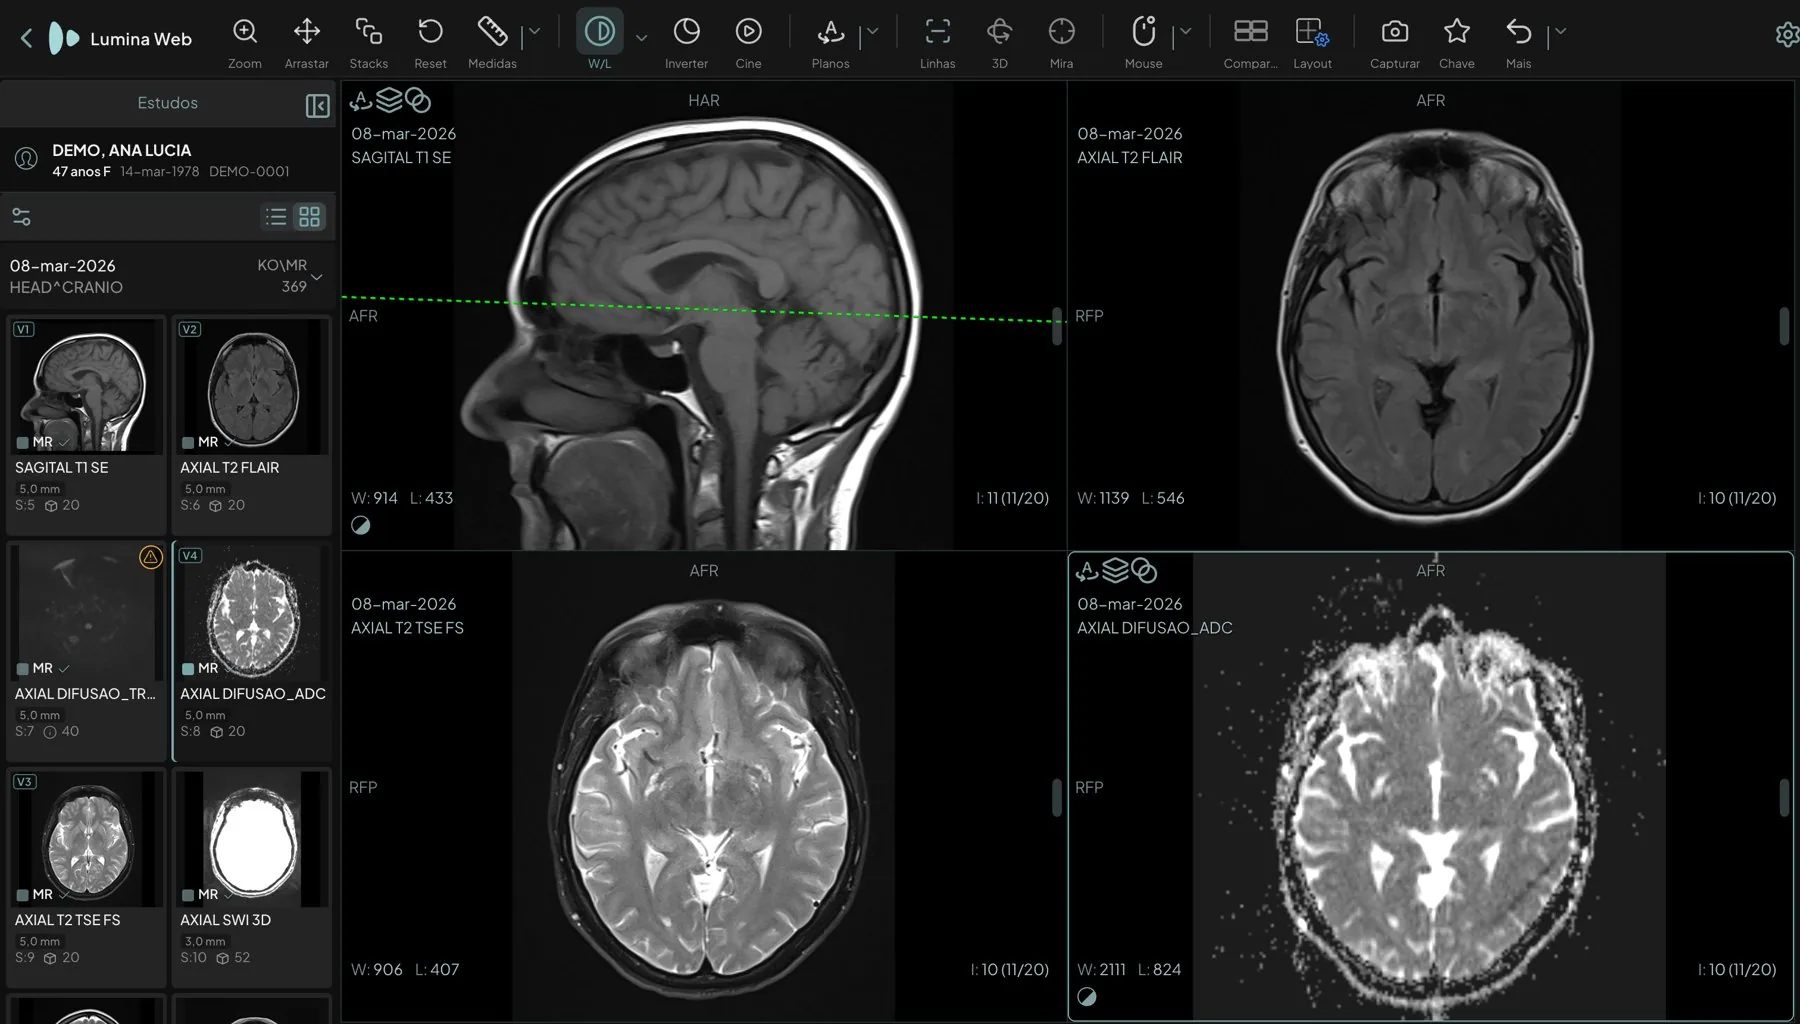Open patient DEMO, ANA LUCIA details

click(167, 159)
